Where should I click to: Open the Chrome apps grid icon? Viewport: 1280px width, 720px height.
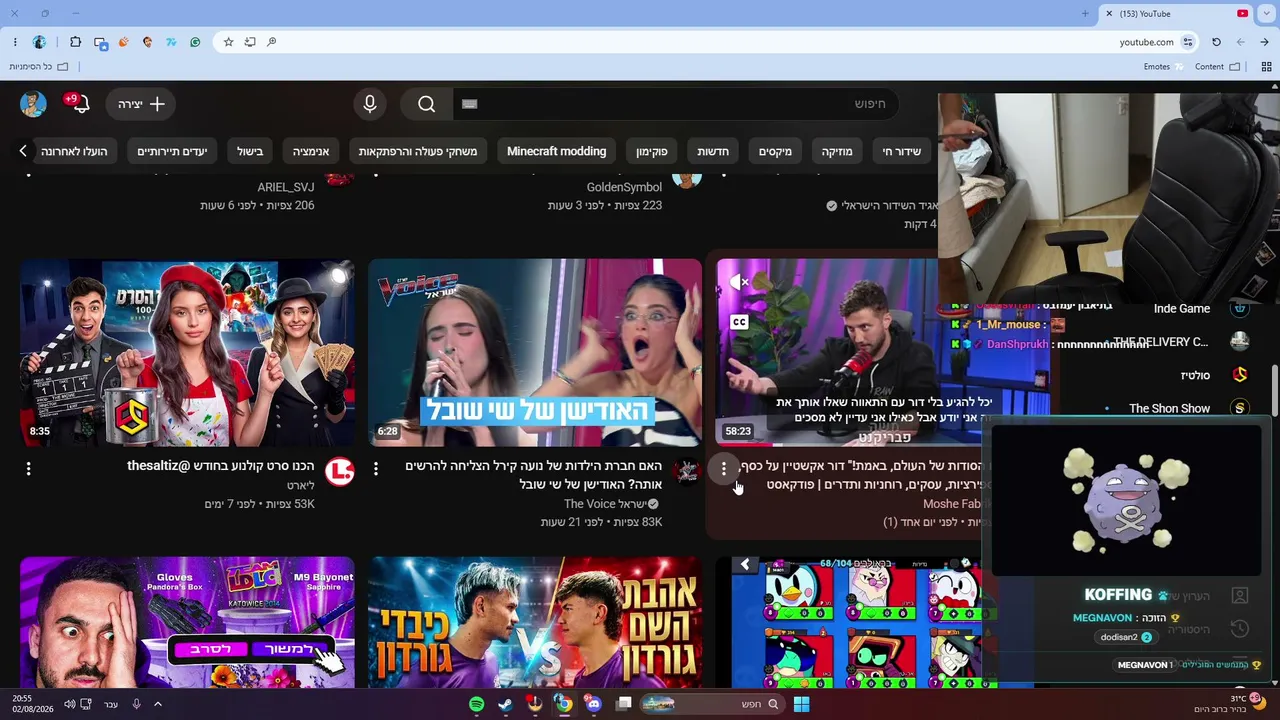pyautogui.click(x=1267, y=67)
